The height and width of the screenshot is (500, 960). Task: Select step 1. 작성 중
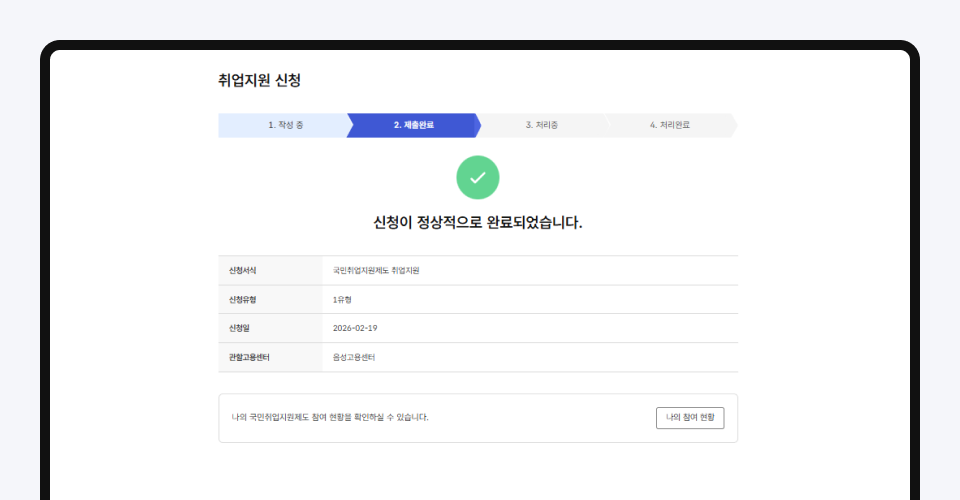pyautogui.click(x=285, y=125)
